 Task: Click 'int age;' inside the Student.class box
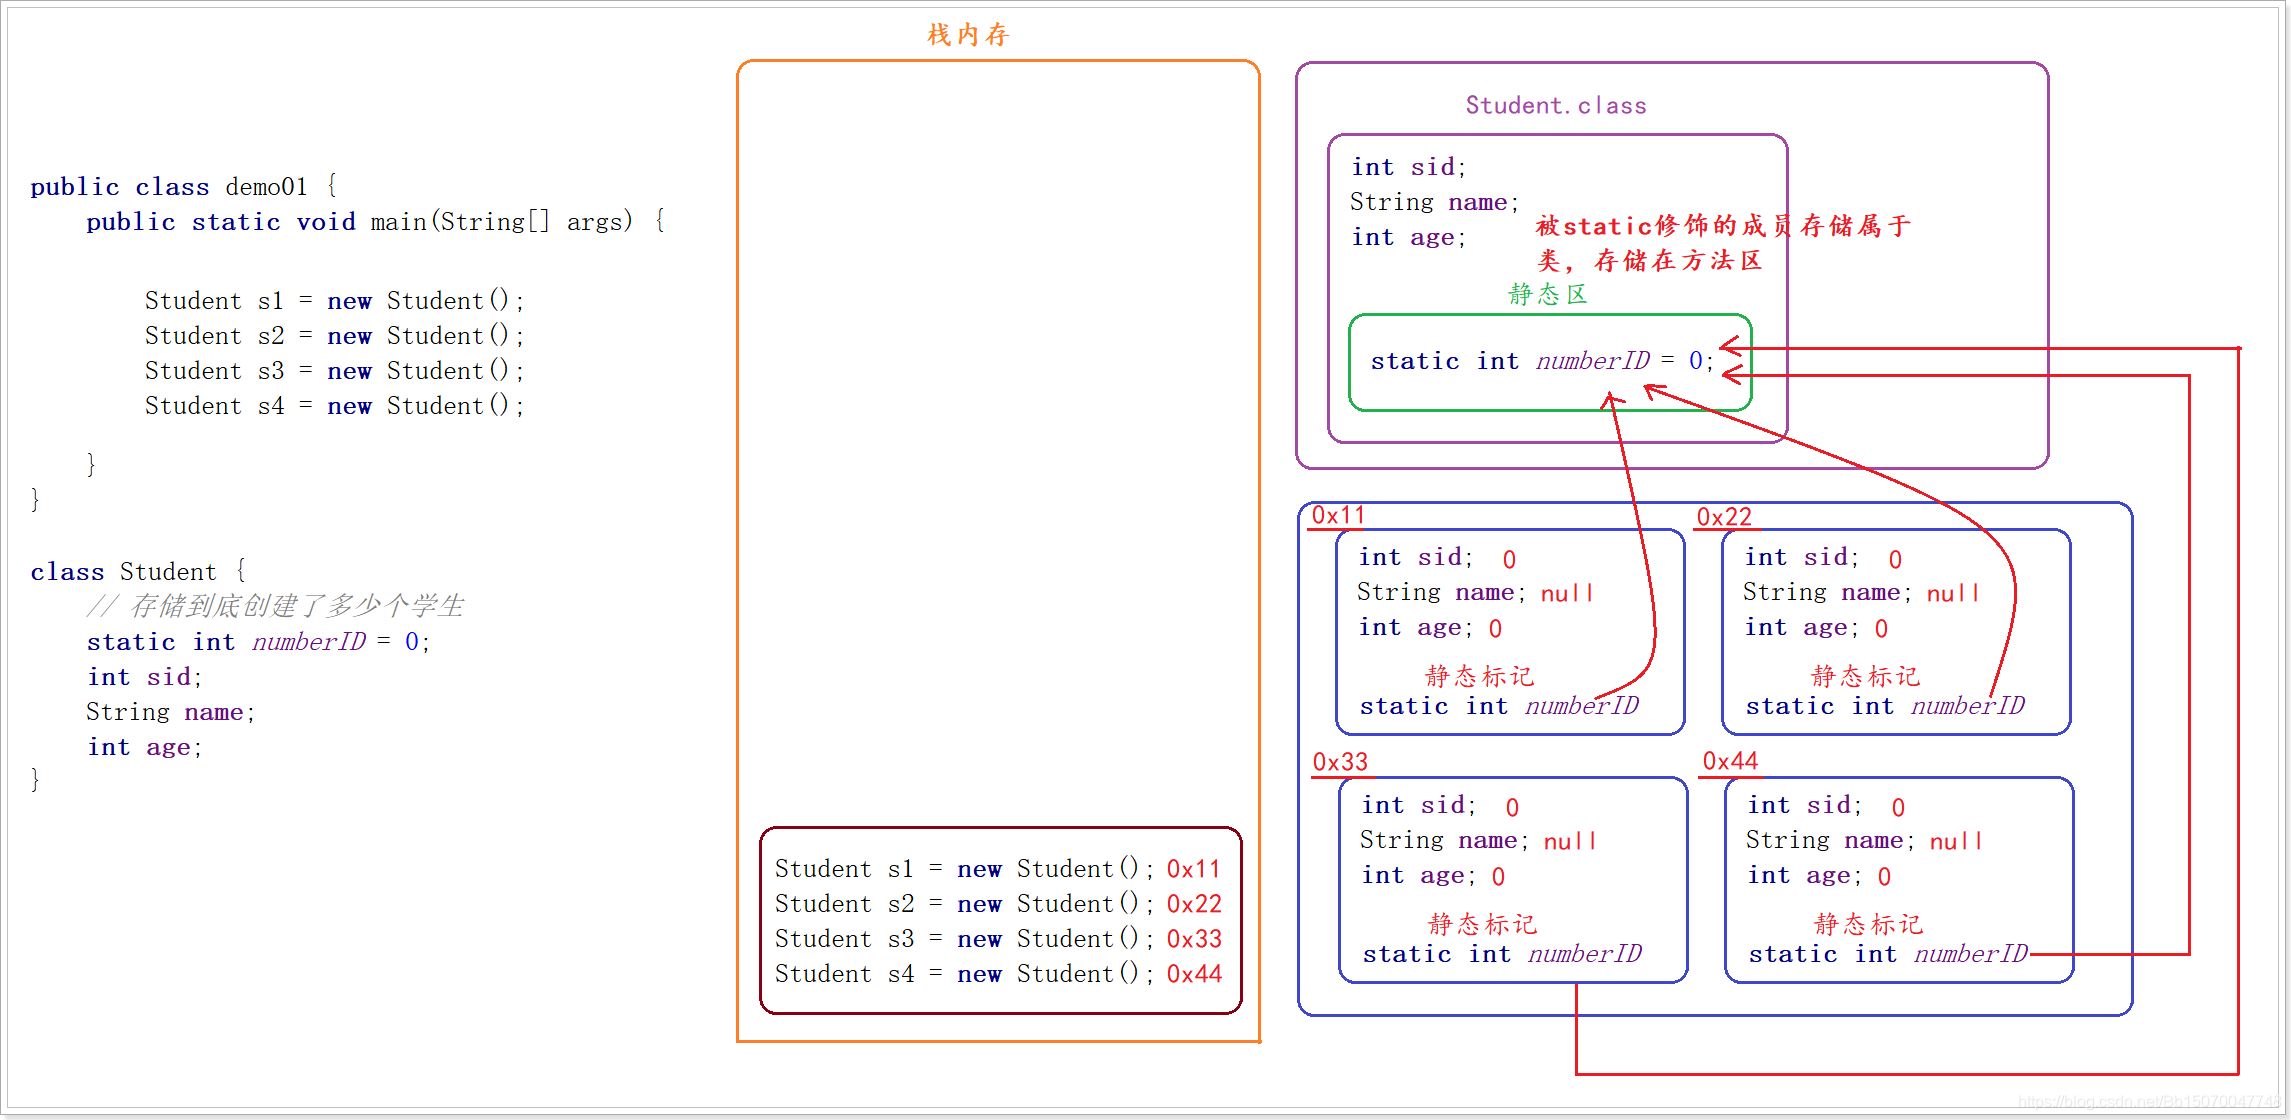(x=1409, y=237)
